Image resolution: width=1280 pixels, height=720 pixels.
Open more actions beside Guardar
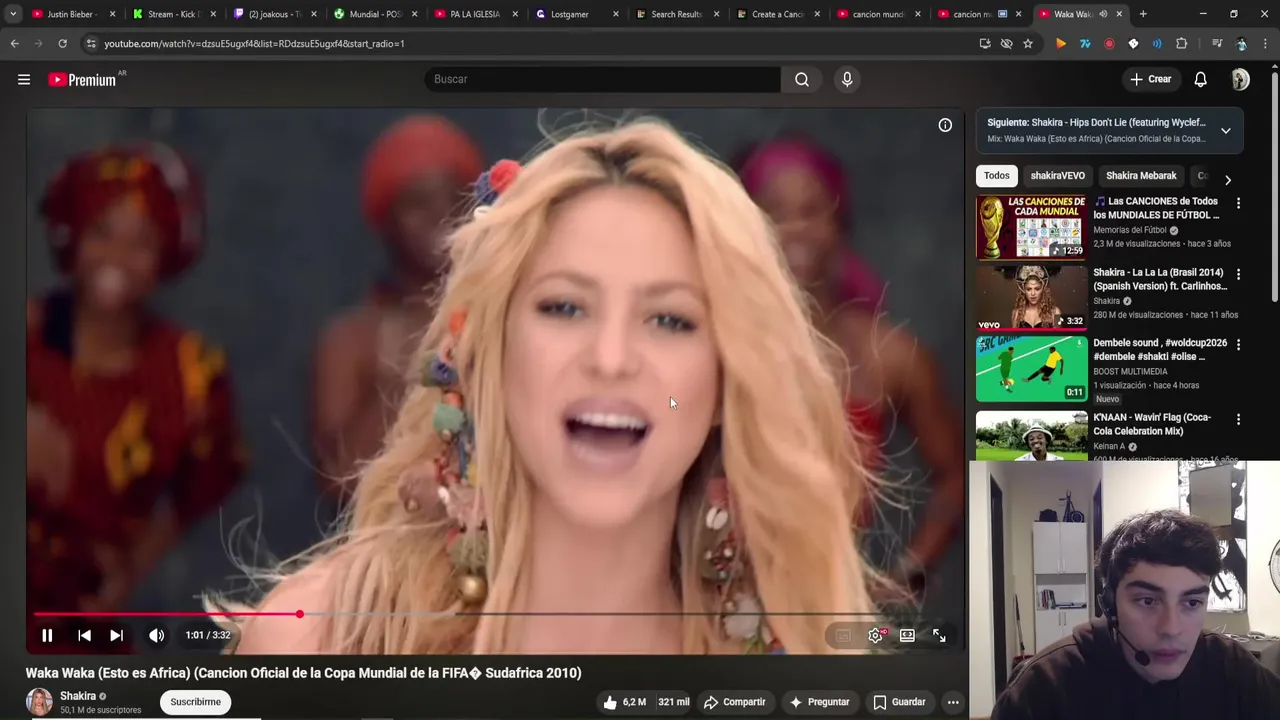tap(953, 702)
